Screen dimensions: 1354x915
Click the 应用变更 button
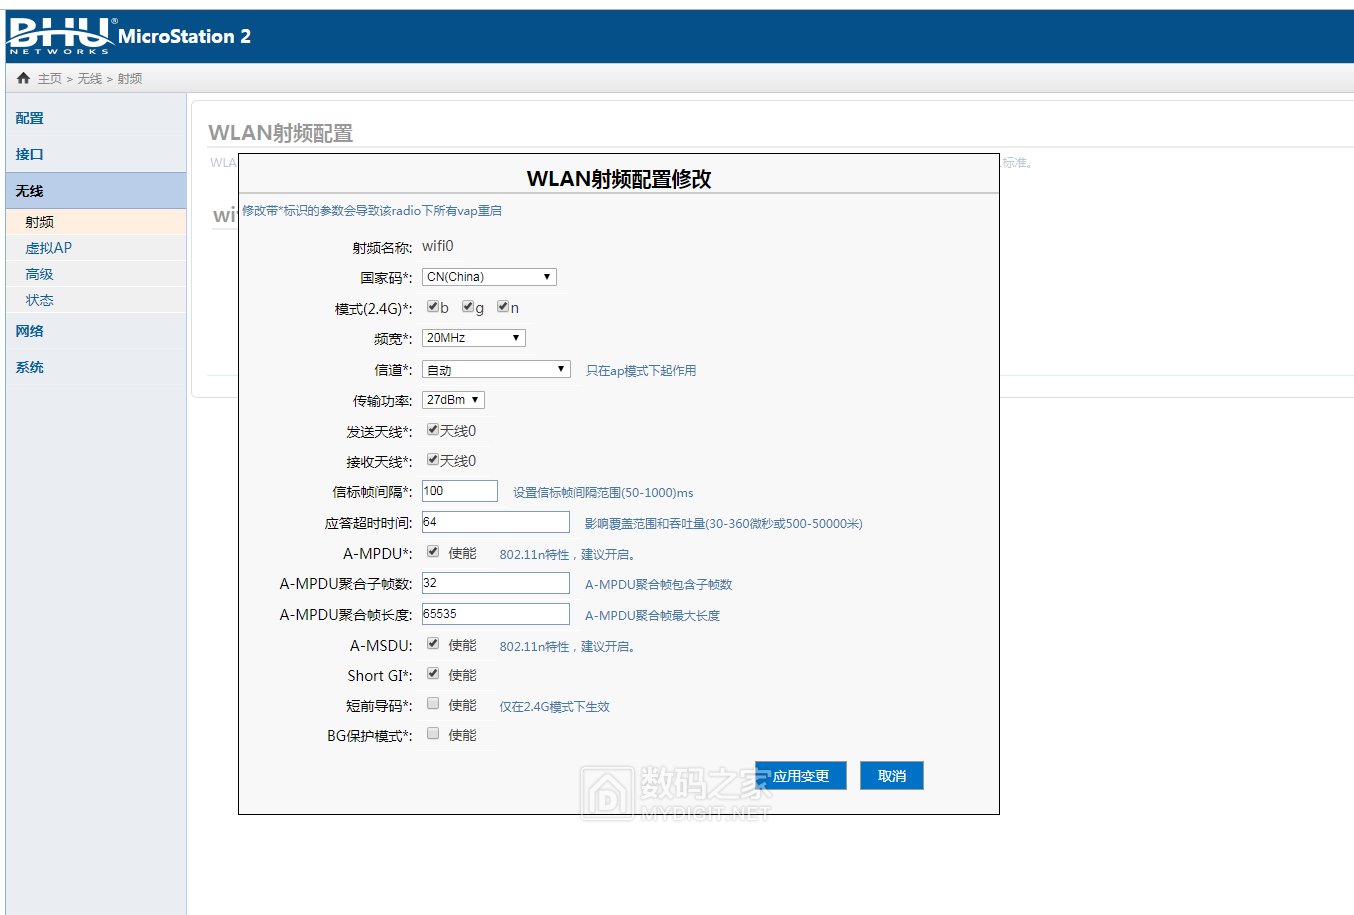(802, 774)
